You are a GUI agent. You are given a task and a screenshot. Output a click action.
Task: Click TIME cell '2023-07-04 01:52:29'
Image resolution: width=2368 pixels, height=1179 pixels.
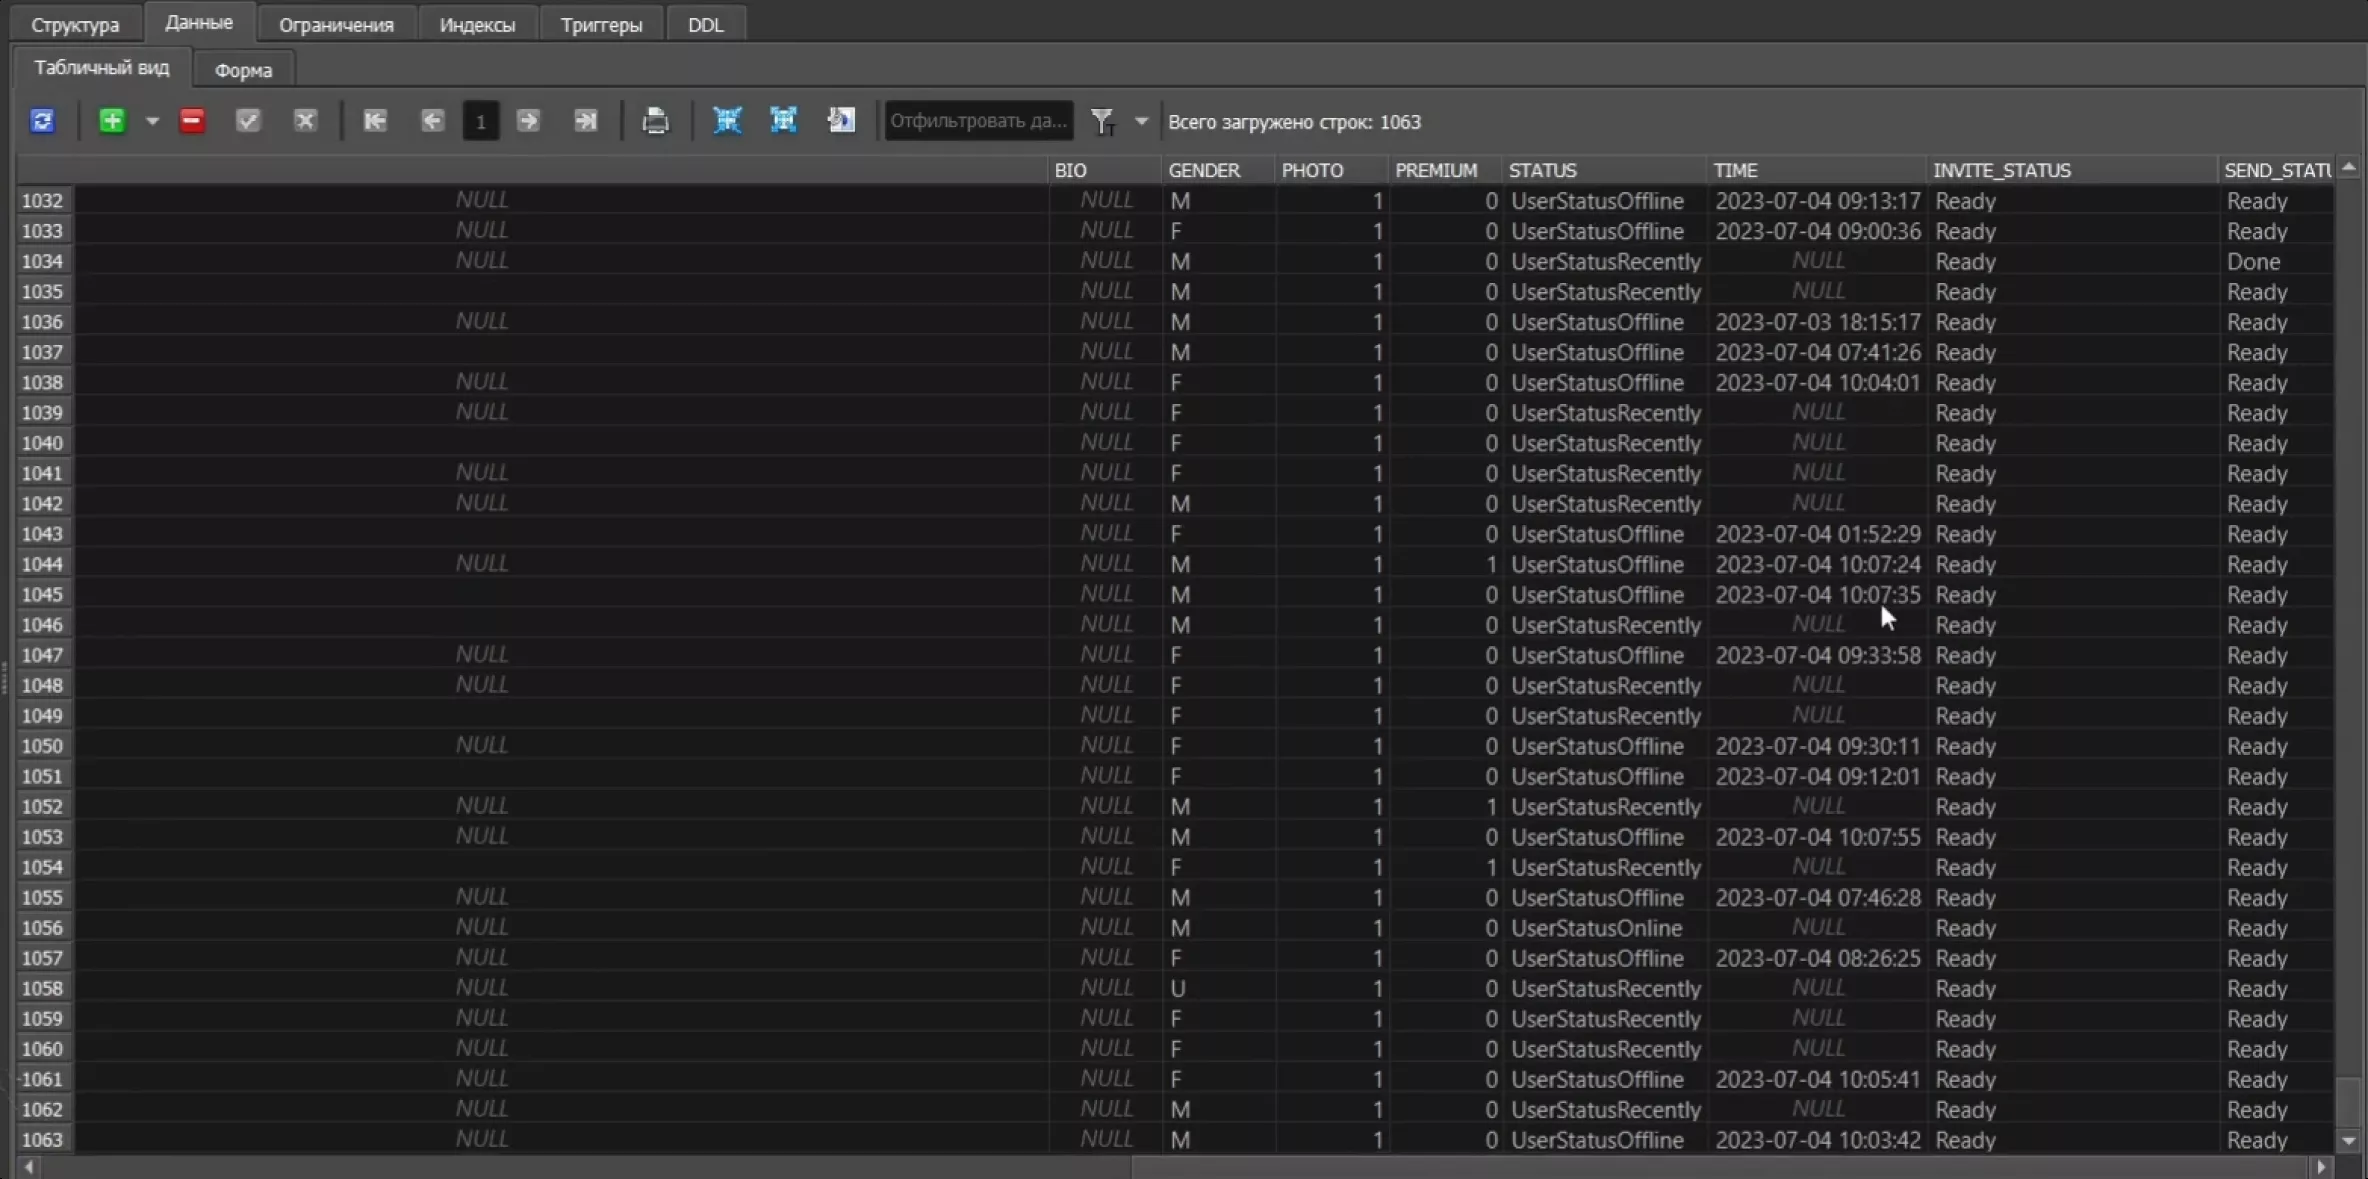[x=1817, y=534]
